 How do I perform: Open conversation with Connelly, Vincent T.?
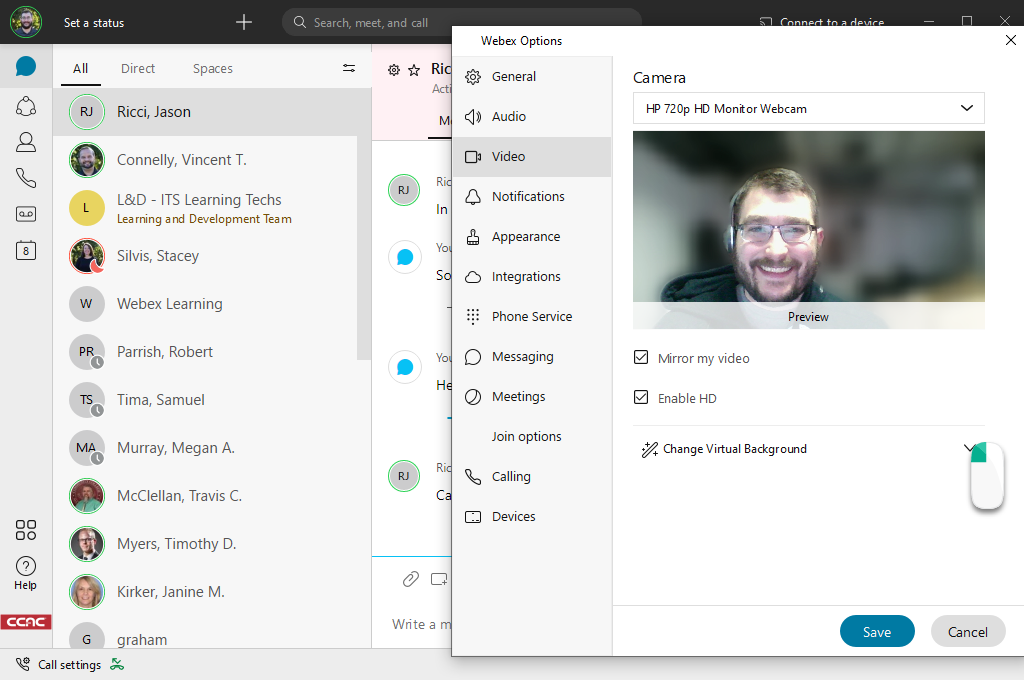[x=205, y=160]
